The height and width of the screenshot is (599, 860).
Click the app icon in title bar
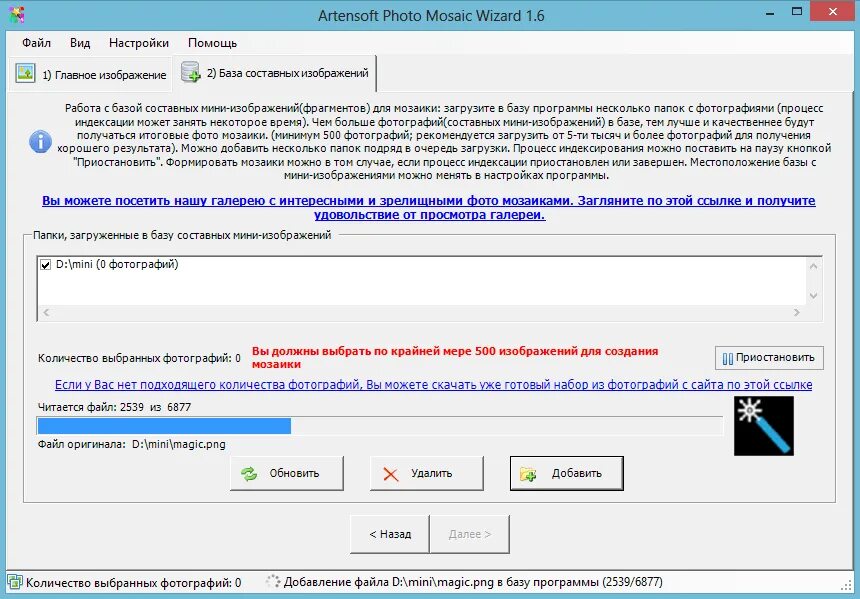(x=16, y=15)
